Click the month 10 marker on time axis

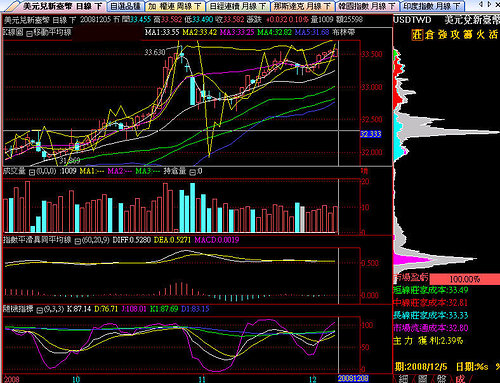[x=76, y=379]
